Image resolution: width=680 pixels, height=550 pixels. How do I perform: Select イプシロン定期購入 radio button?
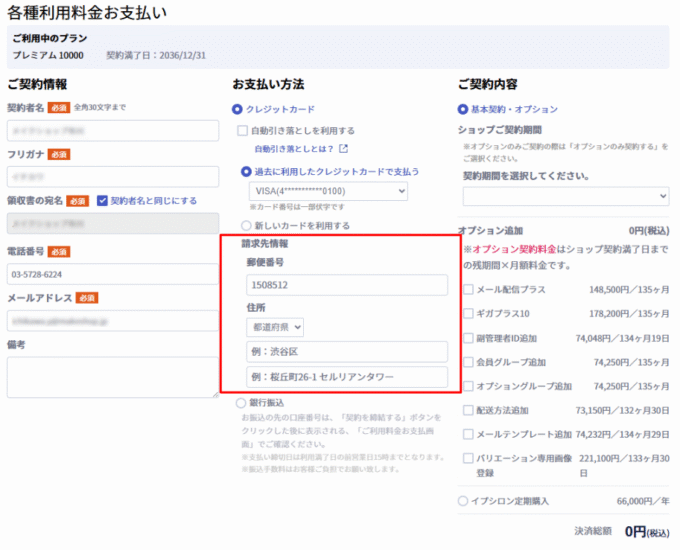(463, 500)
